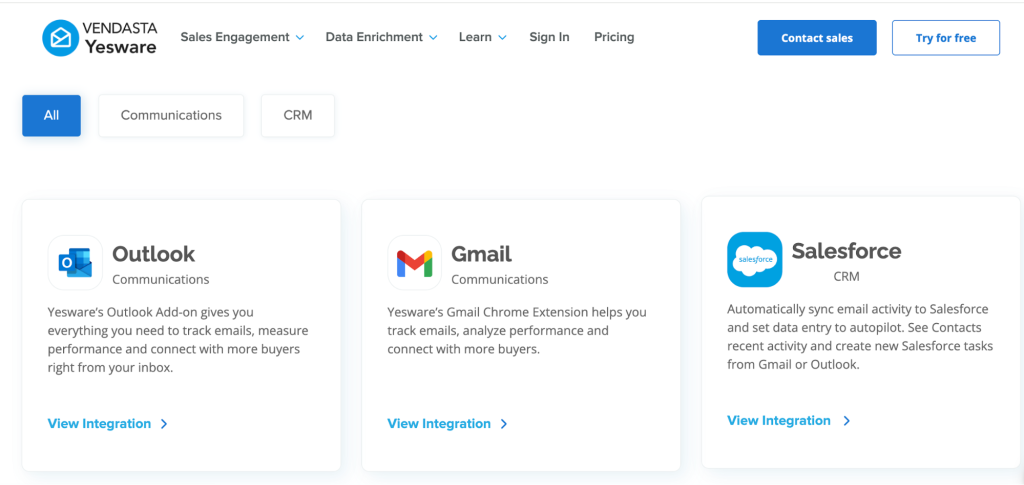Filter by CRM category

pyautogui.click(x=298, y=116)
